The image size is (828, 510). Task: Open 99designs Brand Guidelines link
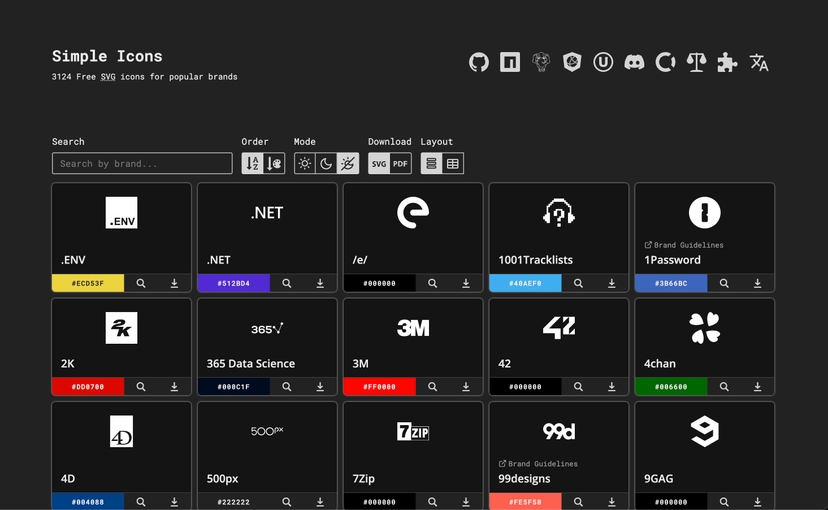click(542, 464)
